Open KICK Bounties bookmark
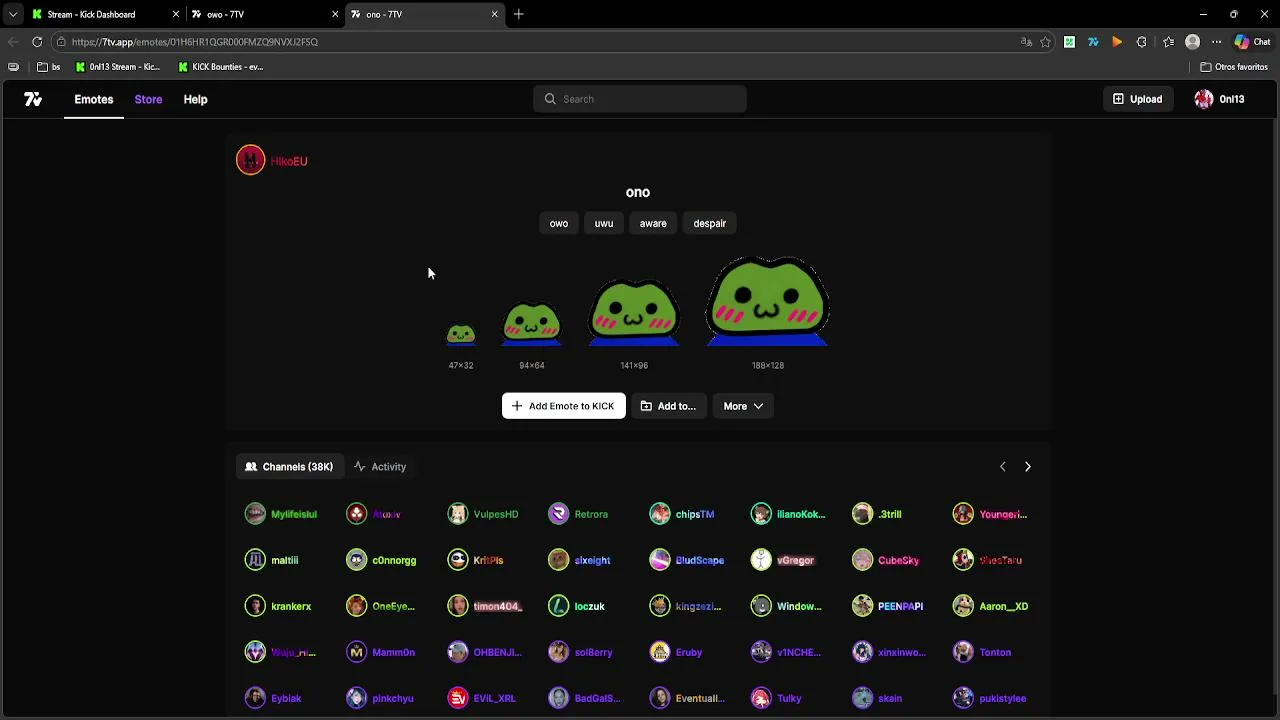 point(221,67)
